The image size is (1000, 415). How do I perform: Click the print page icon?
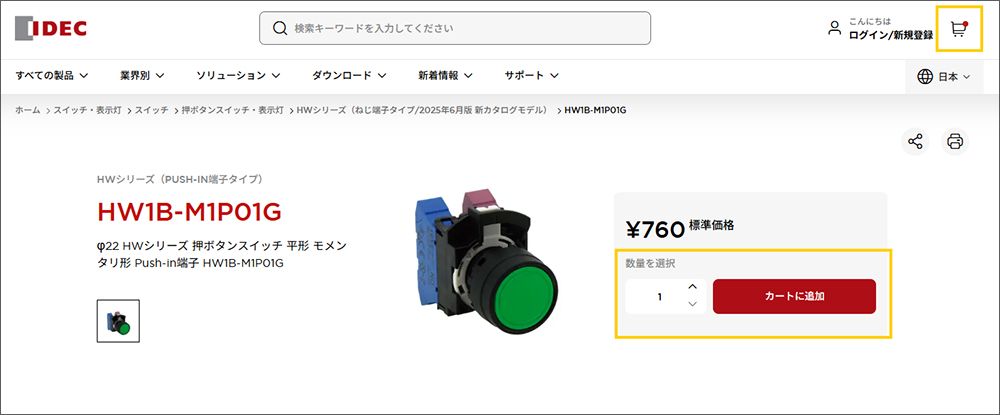[x=955, y=142]
